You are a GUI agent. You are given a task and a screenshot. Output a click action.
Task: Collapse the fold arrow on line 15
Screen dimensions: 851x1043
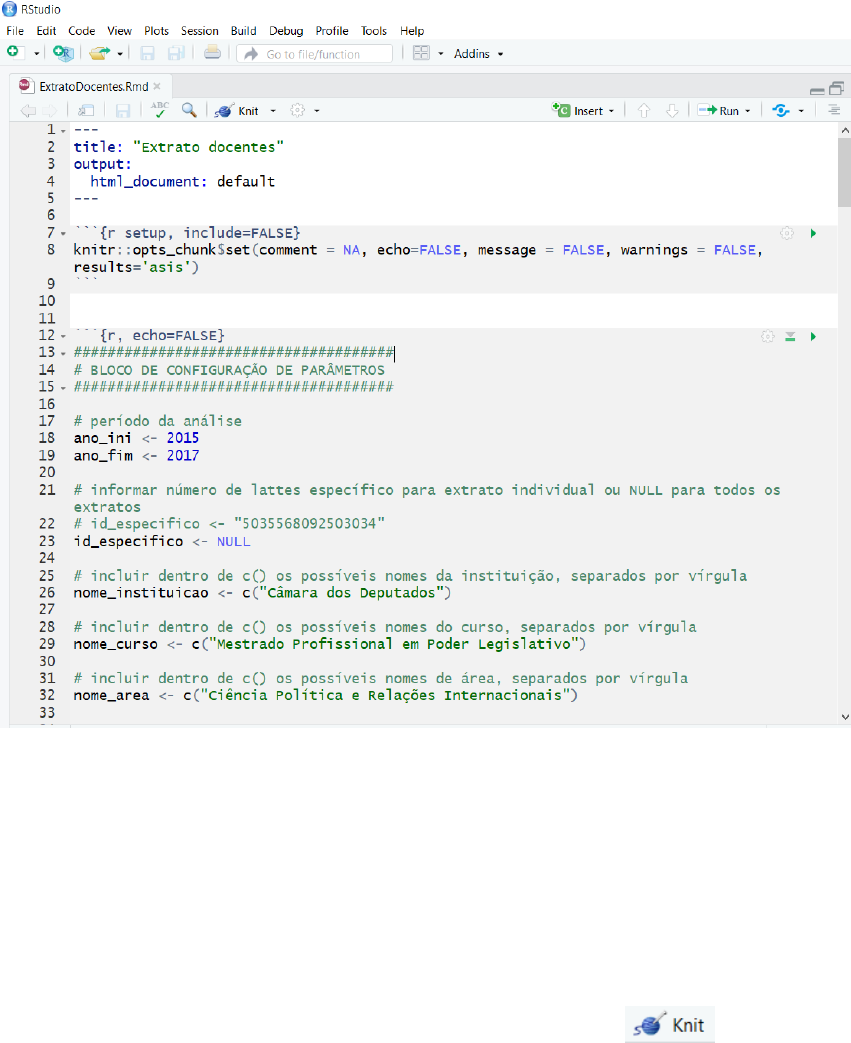(63, 388)
